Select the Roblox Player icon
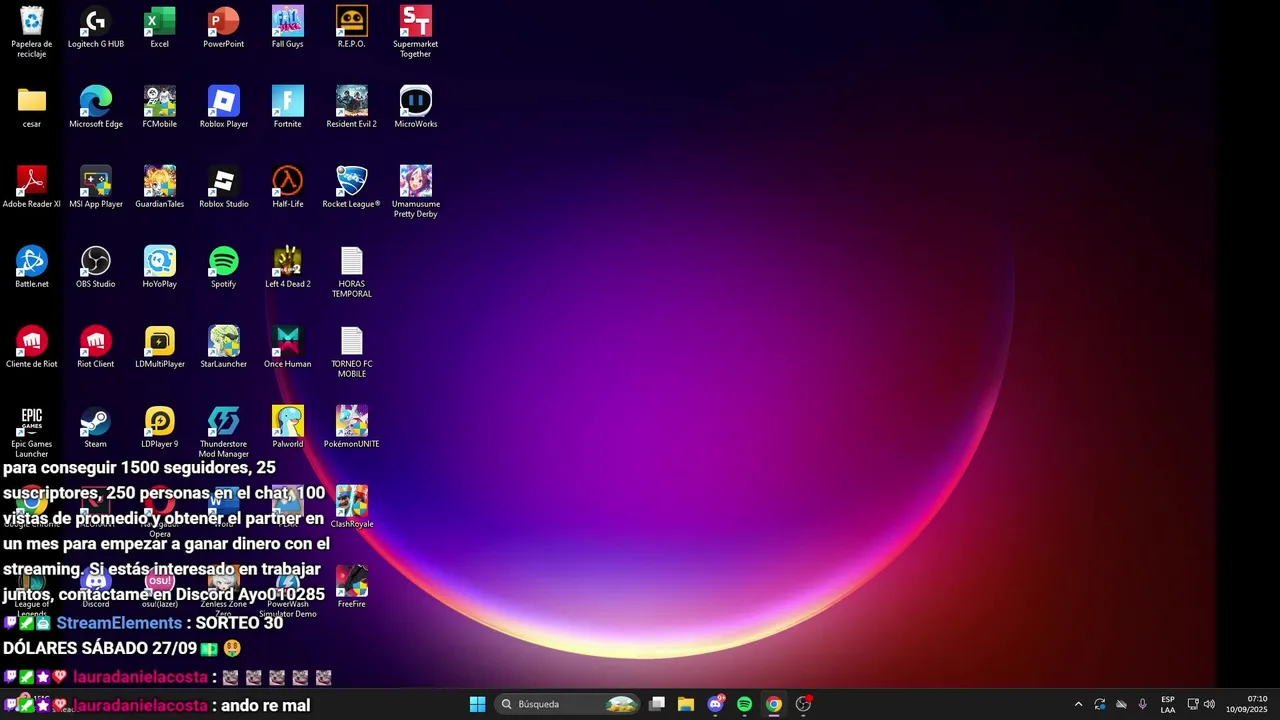The width and height of the screenshot is (1280, 720). click(x=224, y=108)
